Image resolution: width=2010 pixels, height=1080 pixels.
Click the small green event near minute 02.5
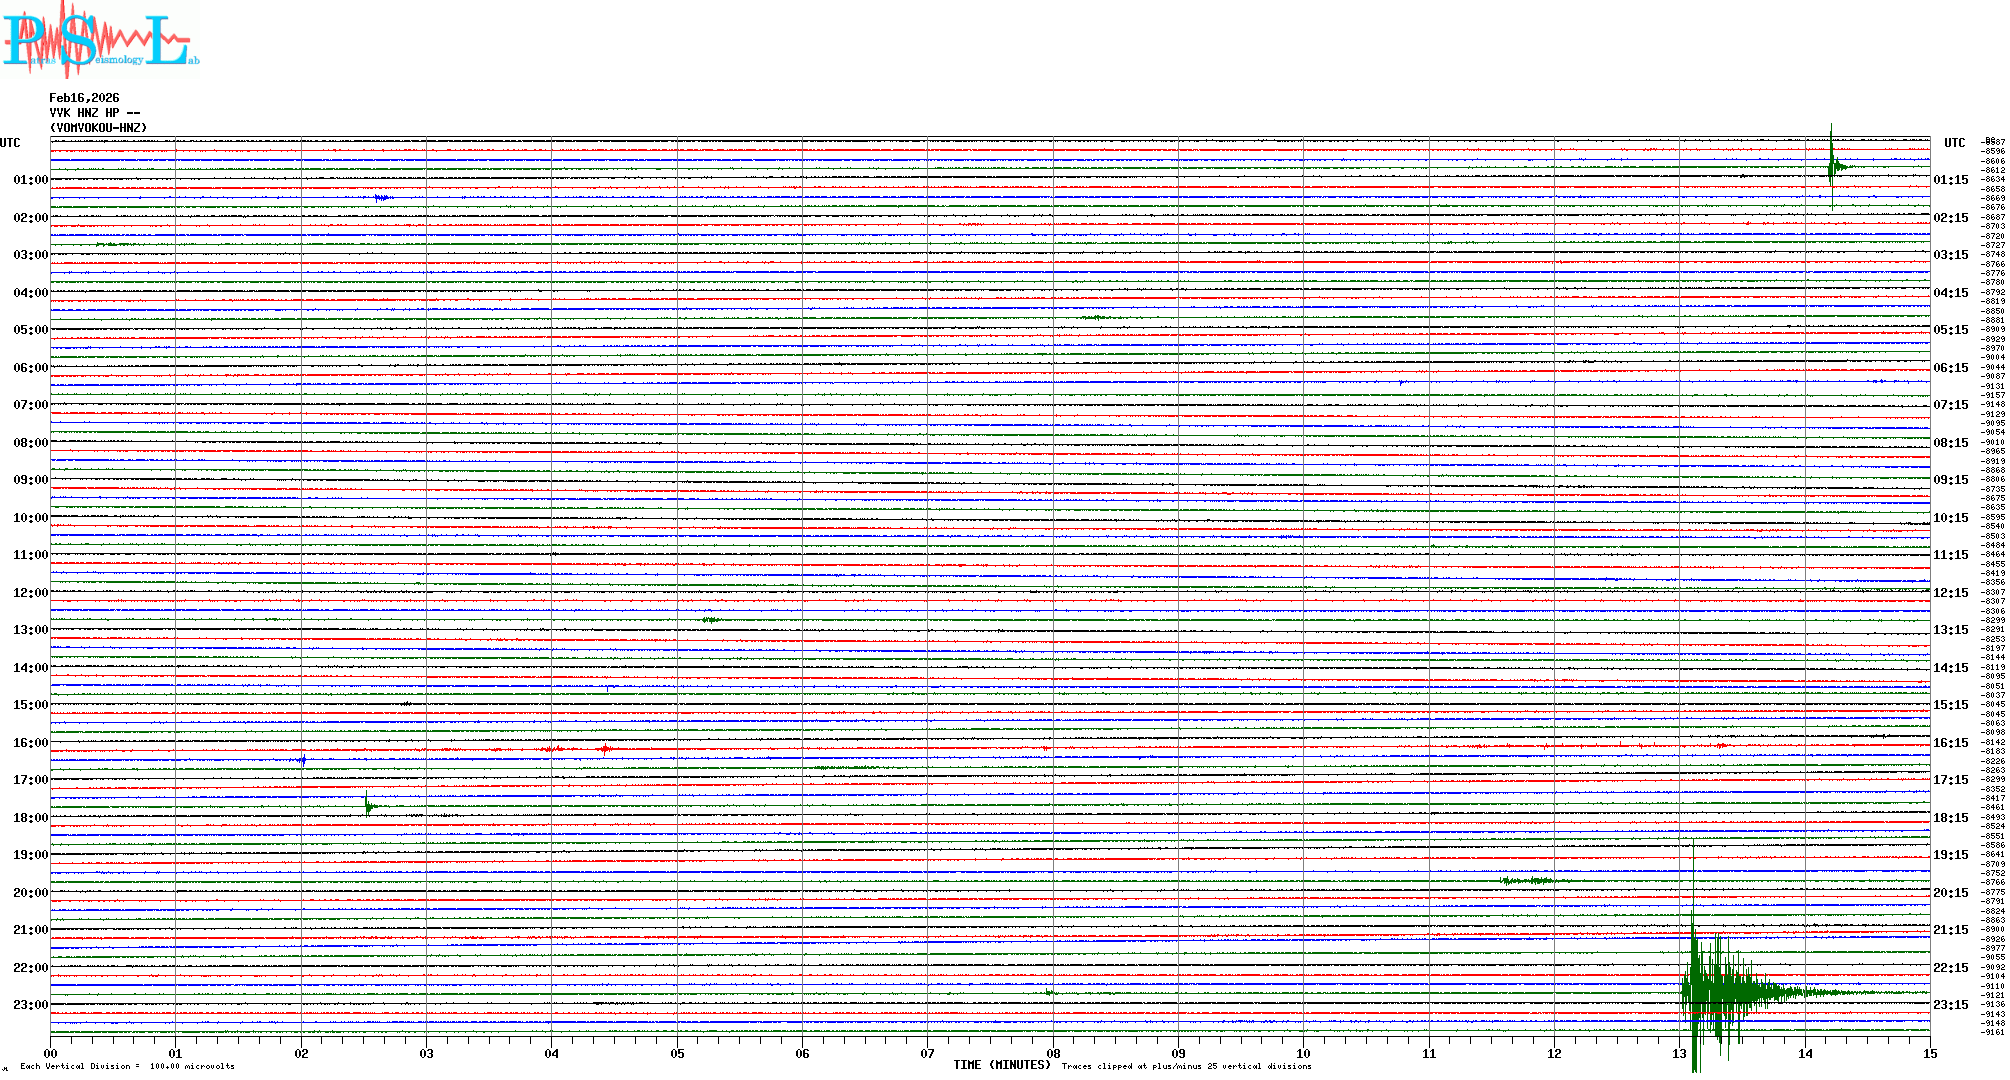(x=368, y=805)
